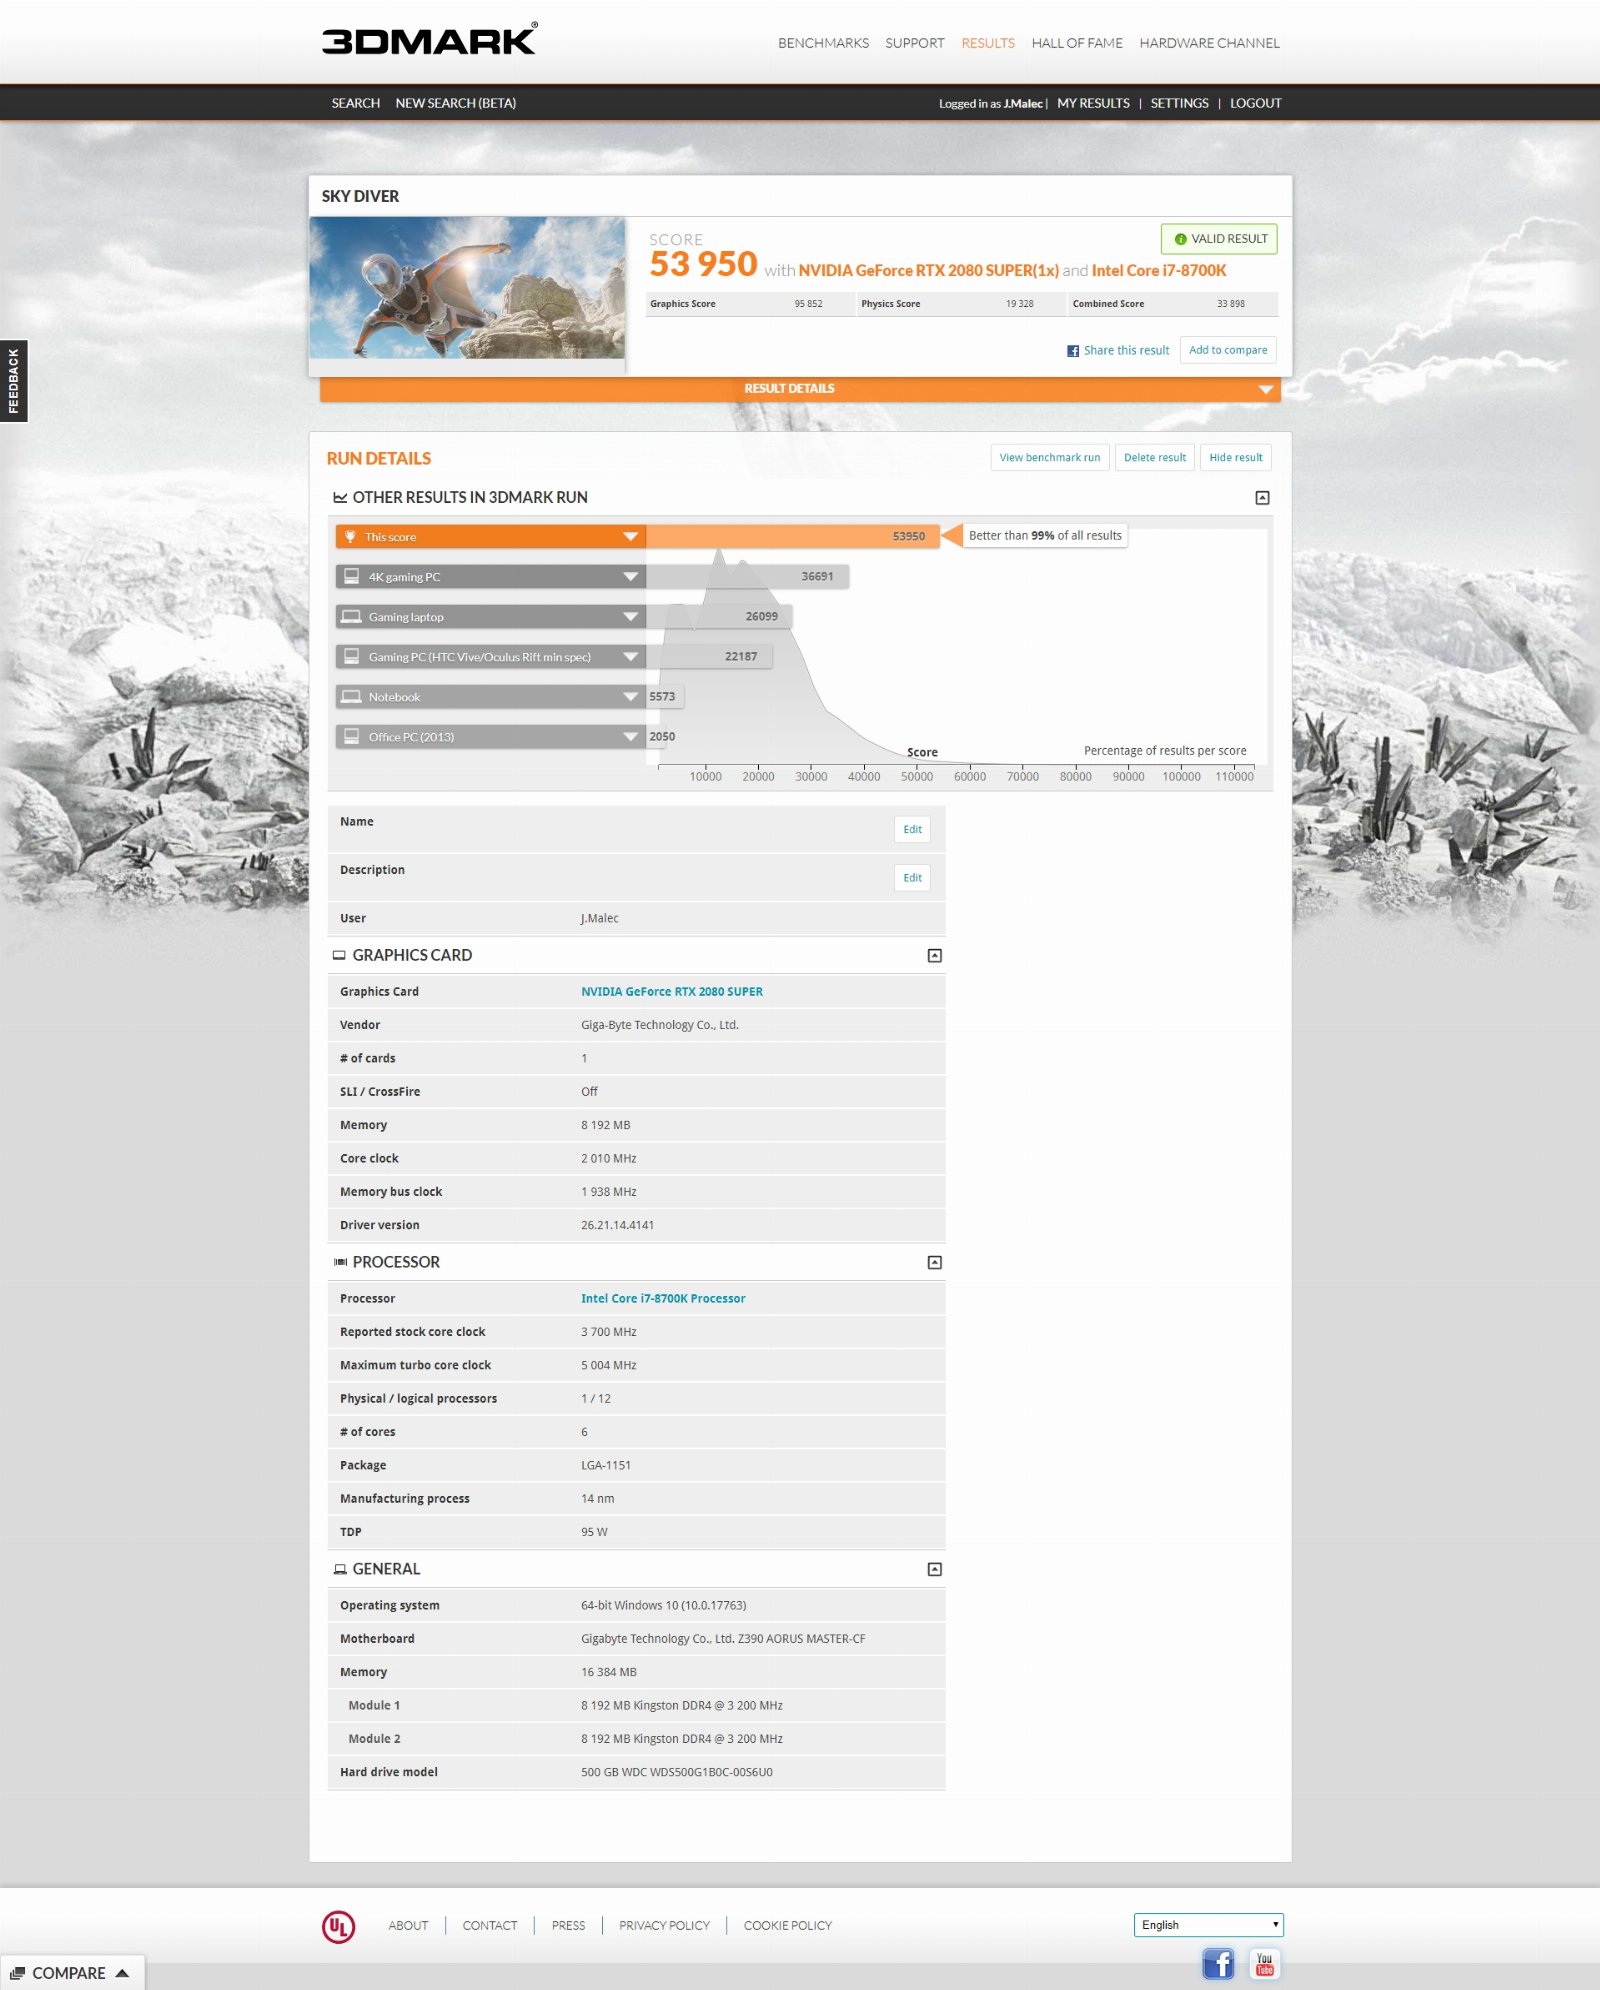Viewport: 1600px width, 1990px height.
Task: Click Hide result button
Action: 1235,458
